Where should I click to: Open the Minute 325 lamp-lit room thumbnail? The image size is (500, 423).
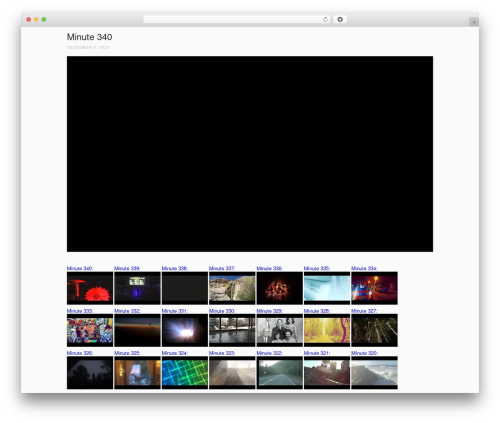pyautogui.click(x=137, y=373)
